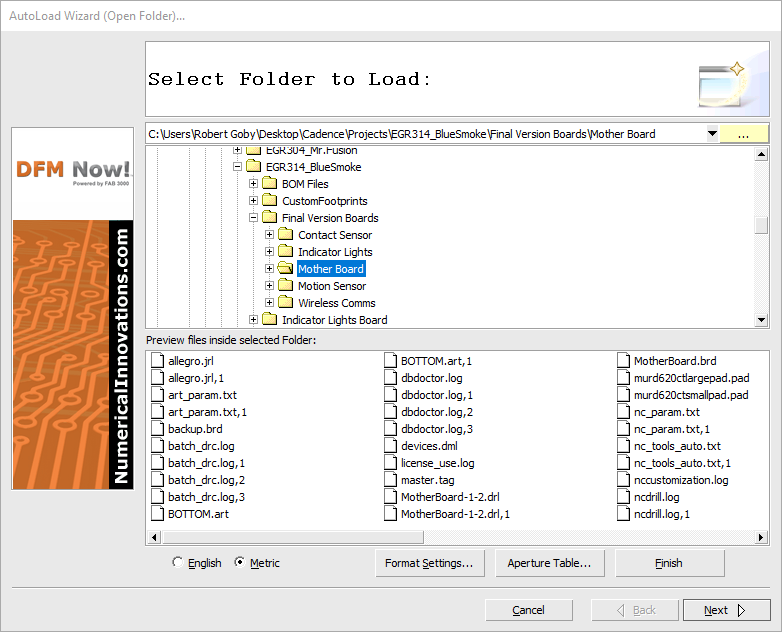Image resolution: width=782 pixels, height=632 pixels.
Task: Click the wizard sparkle window icon
Action: pos(722,84)
